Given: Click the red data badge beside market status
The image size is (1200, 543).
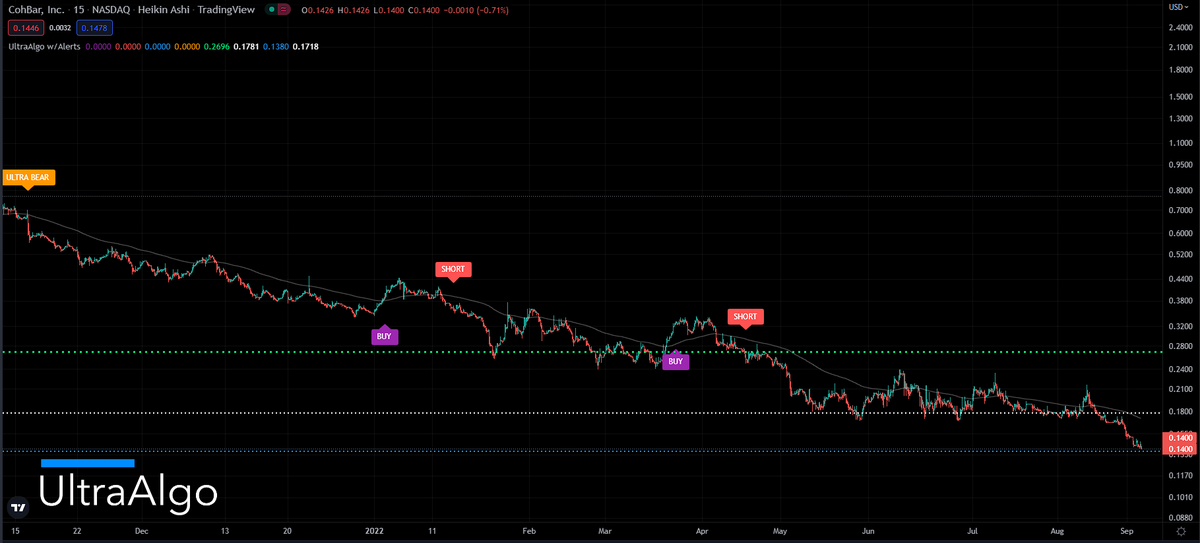Looking at the screenshot, I should tap(282, 9).
